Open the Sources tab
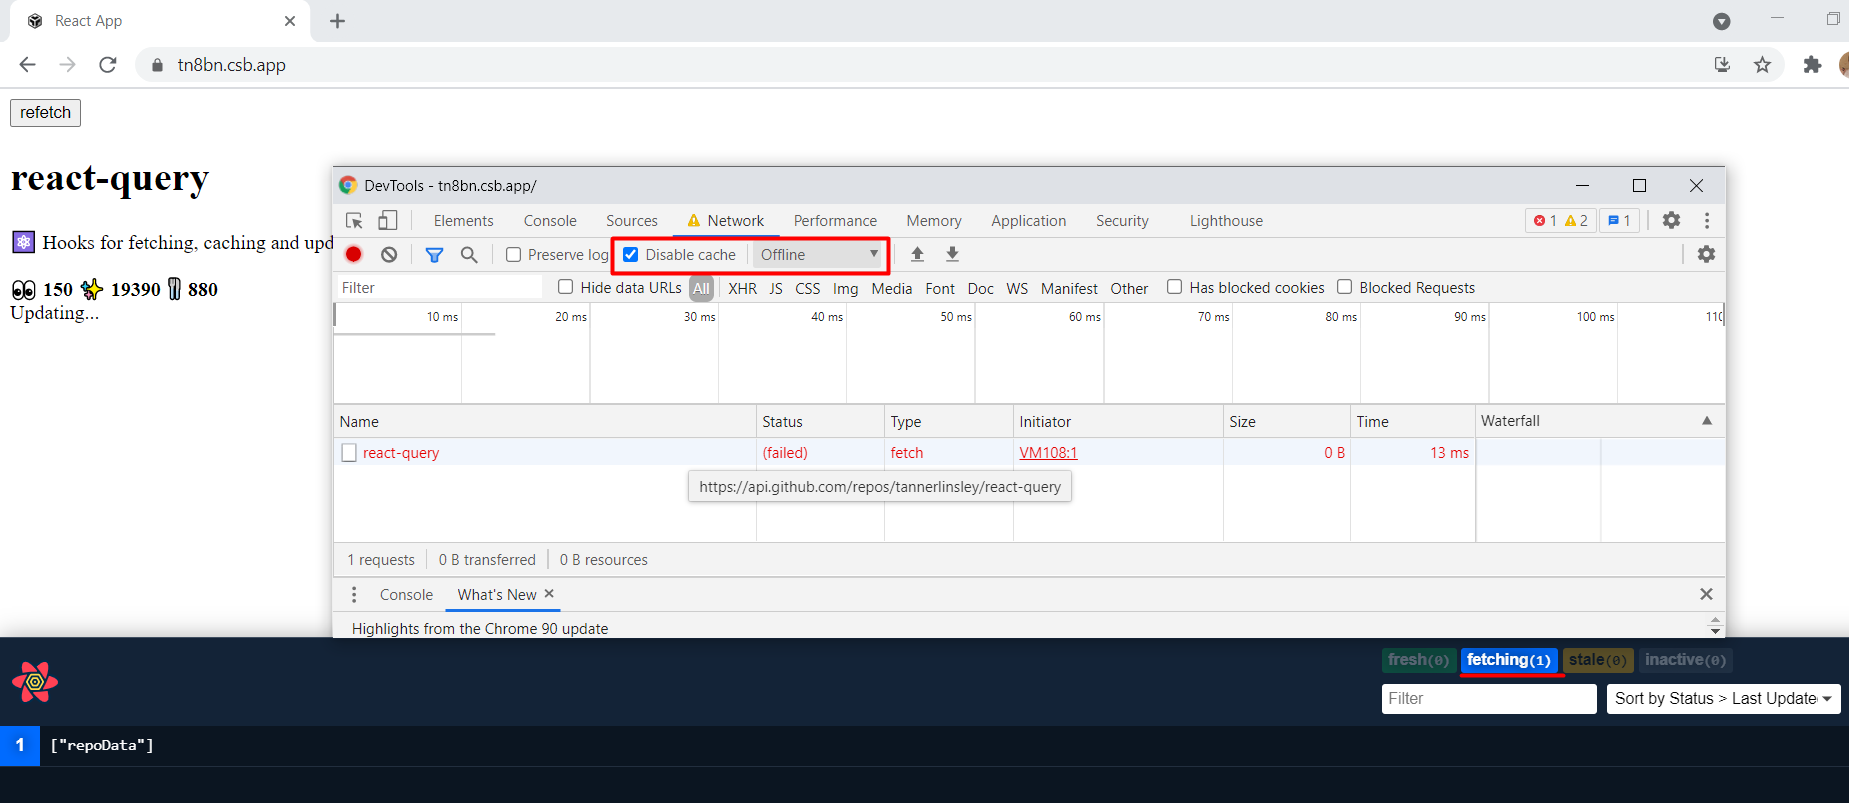Image resolution: width=1849 pixels, height=803 pixels. tap(632, 221)
